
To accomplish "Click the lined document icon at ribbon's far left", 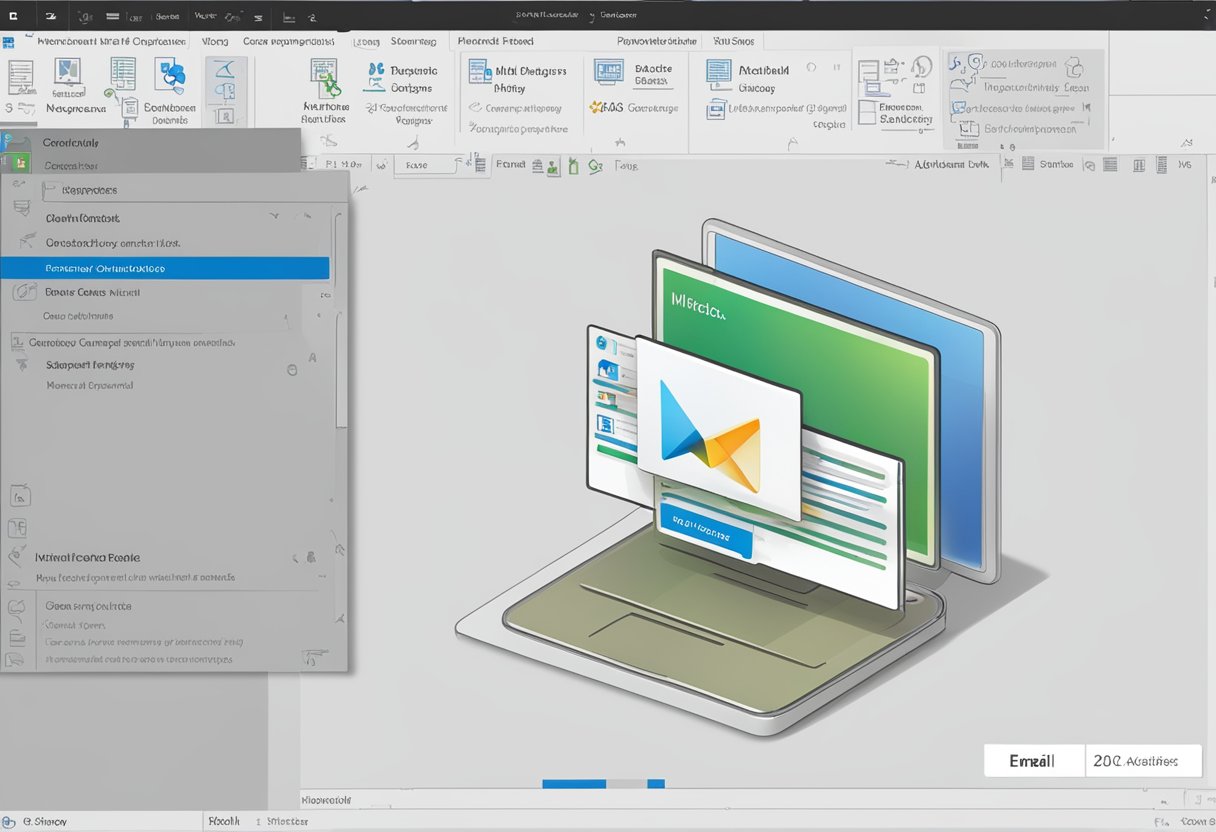I will coord(20,76).
